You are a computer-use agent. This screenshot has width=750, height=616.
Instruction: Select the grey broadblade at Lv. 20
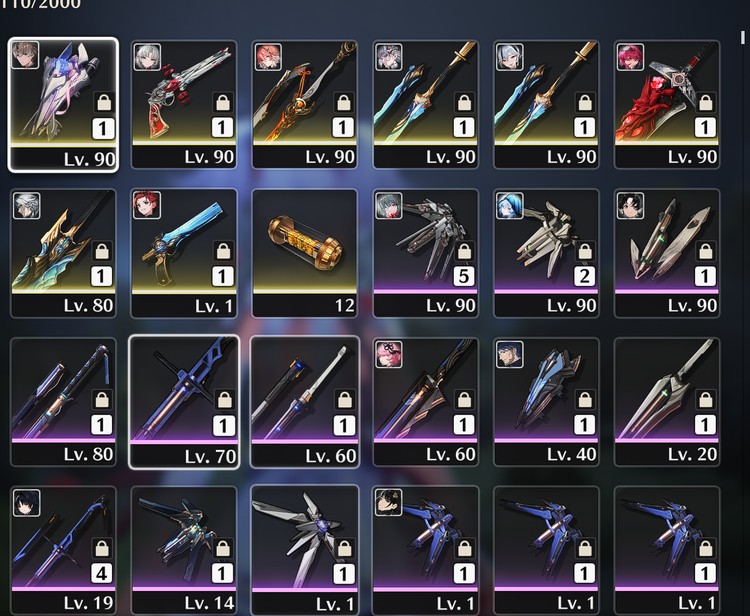click(x=667, y=402)
